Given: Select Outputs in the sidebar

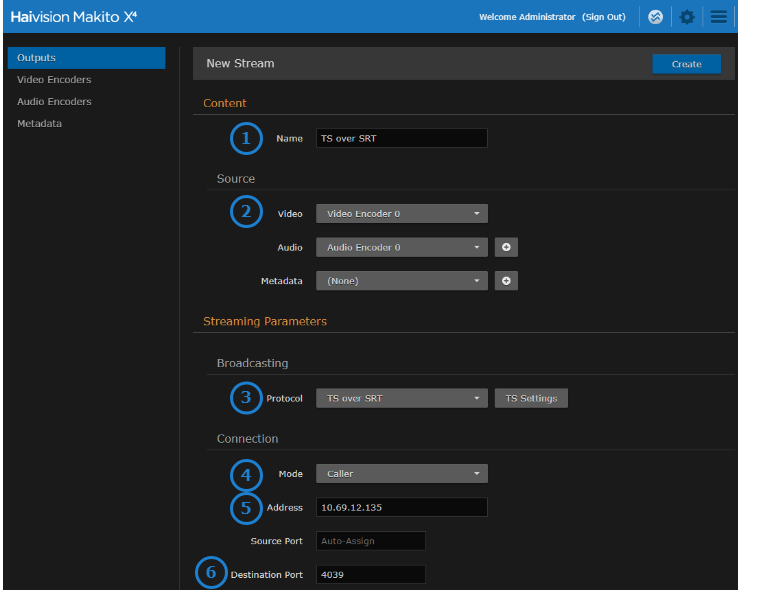Looking at the screenshot, I should (86, 58).
